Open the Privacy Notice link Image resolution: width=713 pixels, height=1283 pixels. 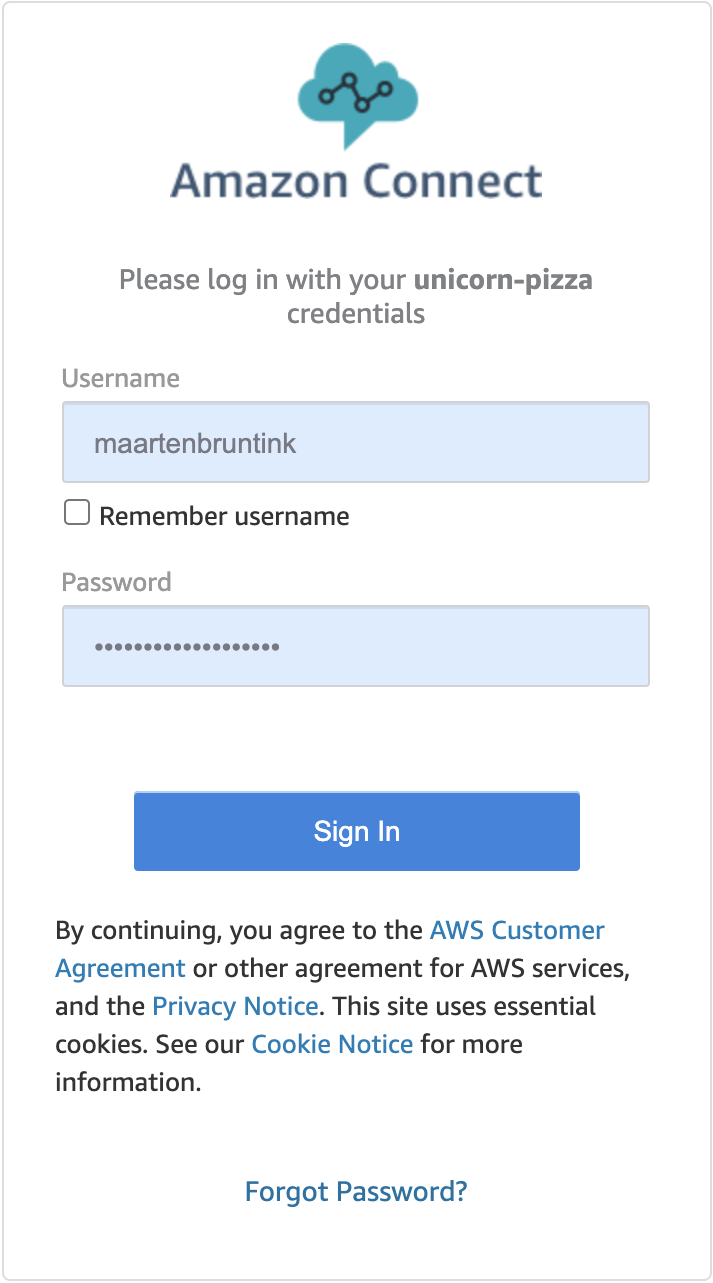coord(235,1006)
